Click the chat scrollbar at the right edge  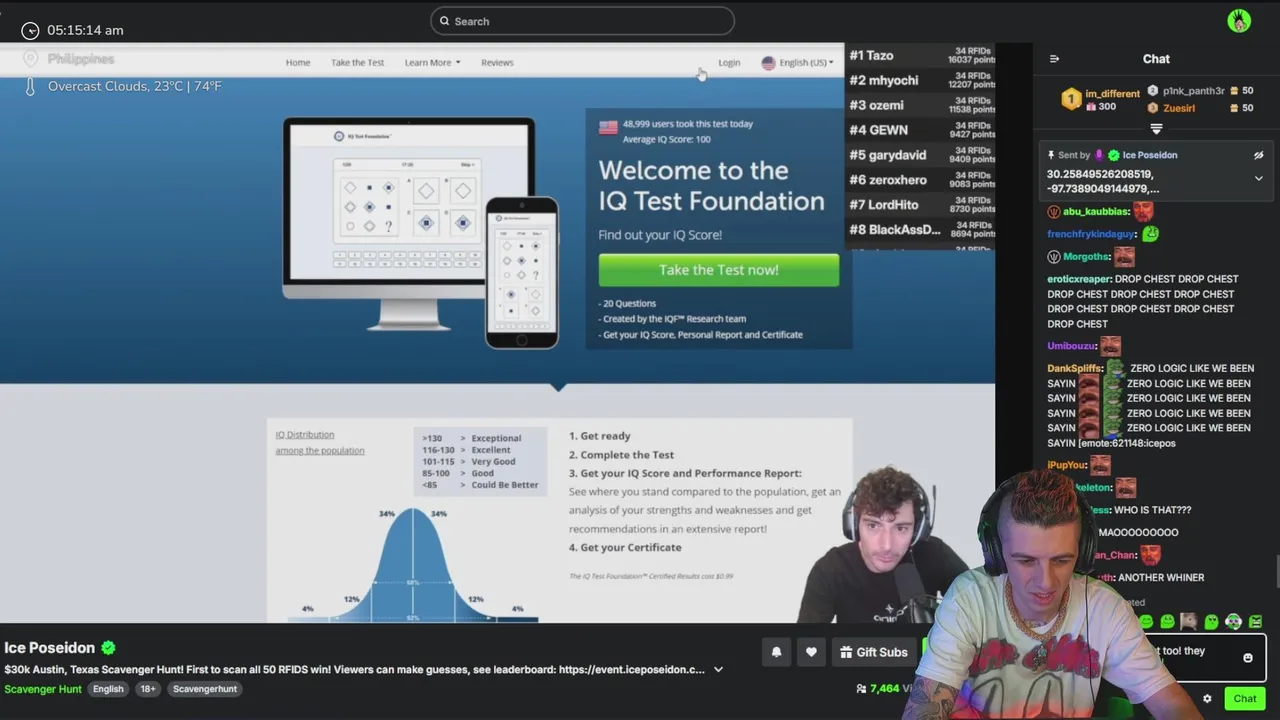1276,570
